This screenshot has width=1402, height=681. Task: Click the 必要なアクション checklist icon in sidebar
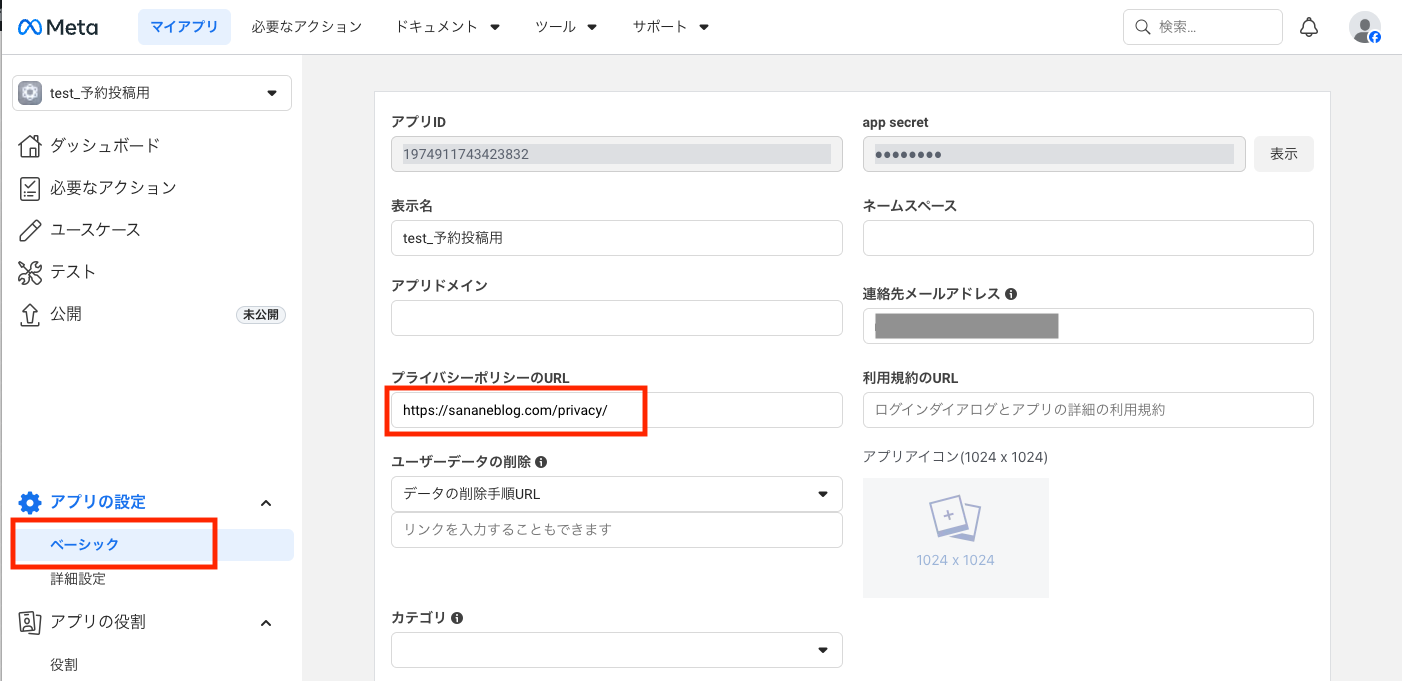(x=30, y=187)
